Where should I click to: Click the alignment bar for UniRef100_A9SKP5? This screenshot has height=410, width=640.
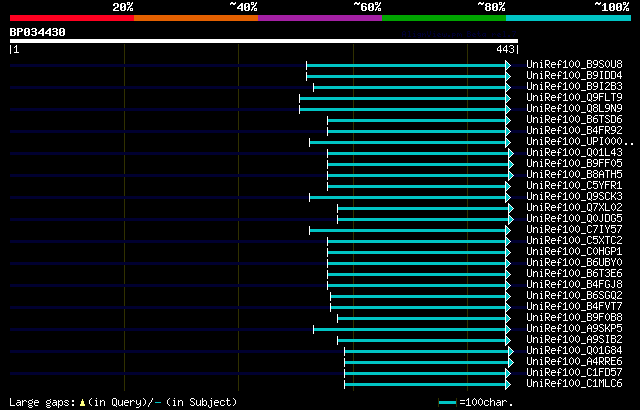pyautogui.click(x=412, y=330)
